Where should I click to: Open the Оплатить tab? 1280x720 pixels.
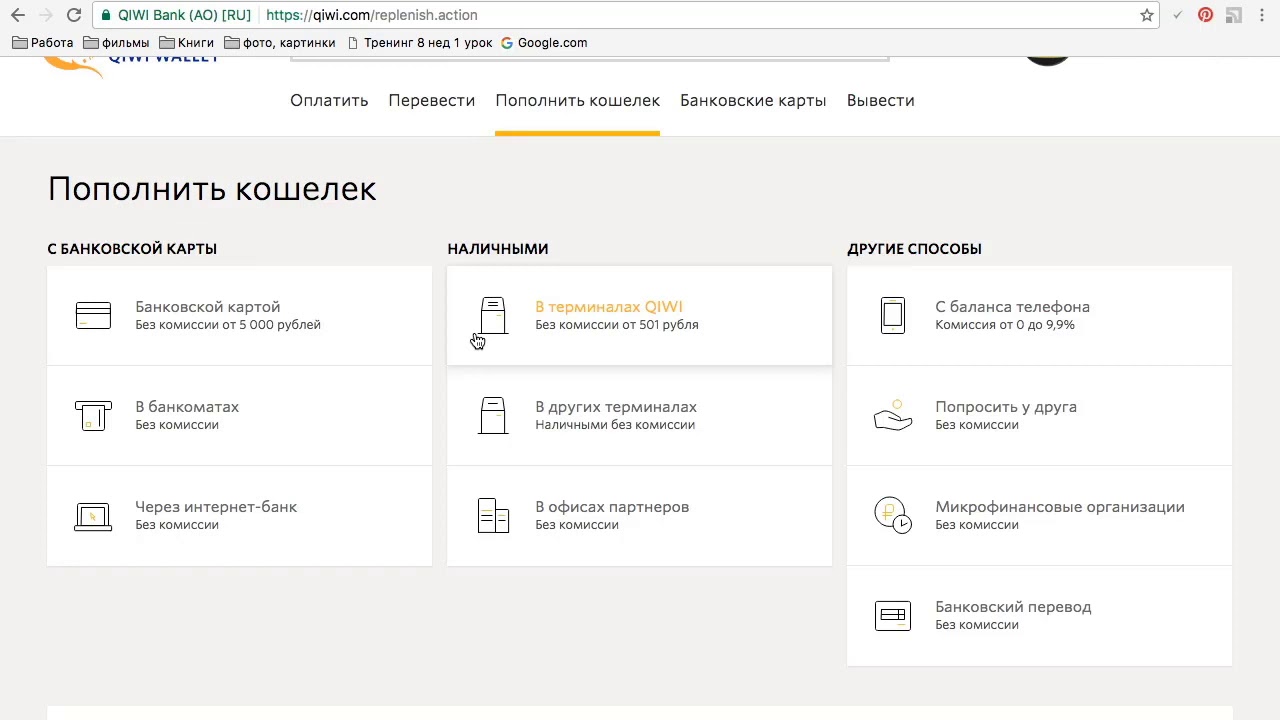(329, 100)
